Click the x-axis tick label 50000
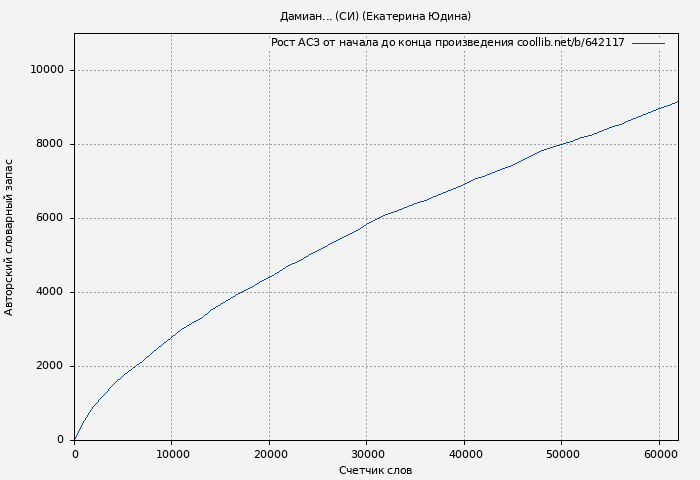 [x=561, y=454]
